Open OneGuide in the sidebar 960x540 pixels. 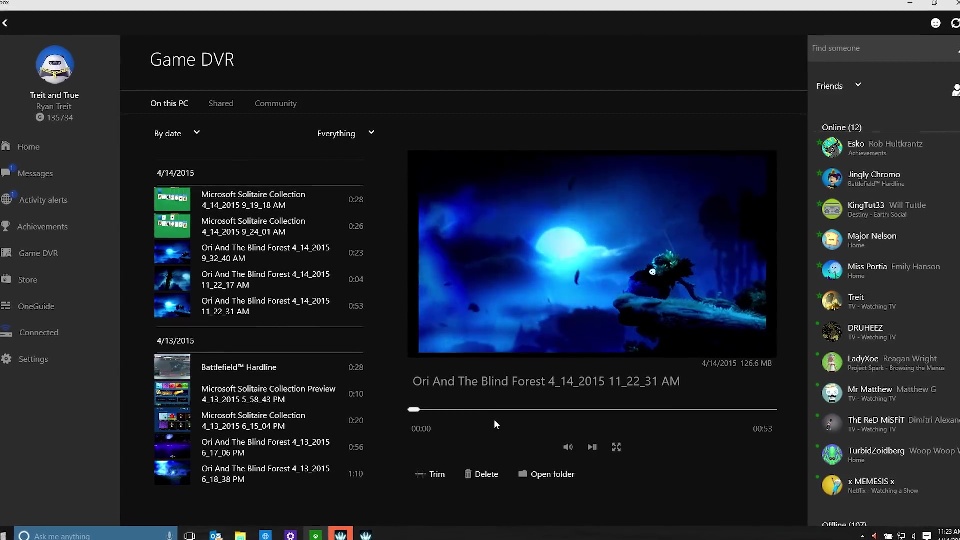36,306
